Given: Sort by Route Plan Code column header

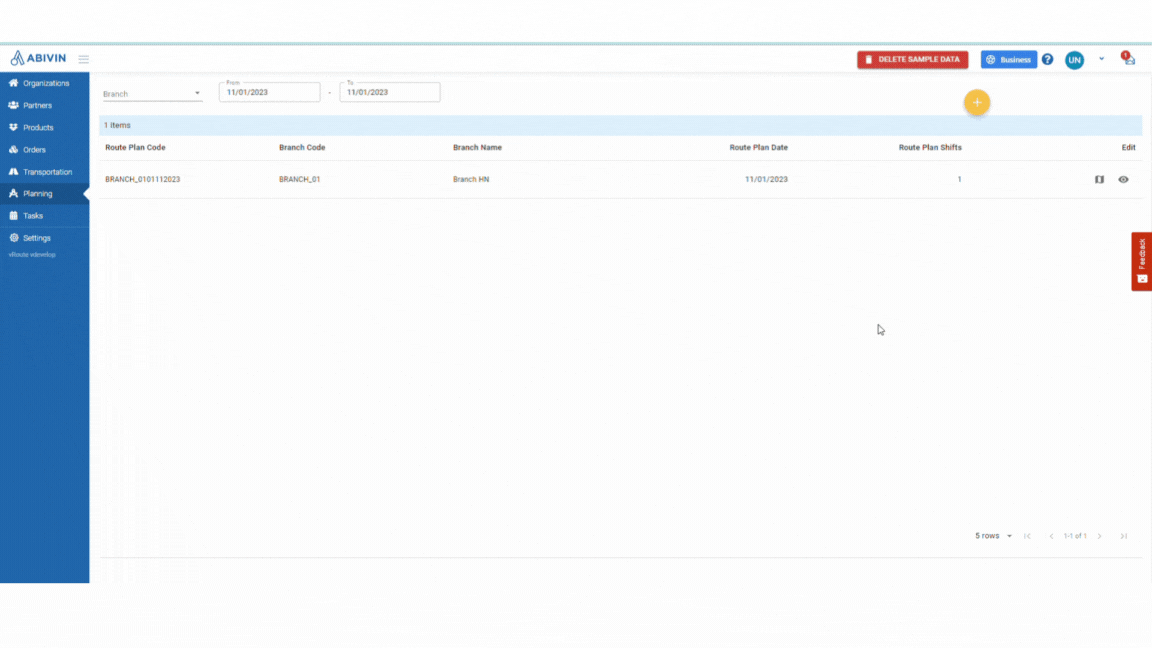Looking at the screenshot, I should pos(135,148).
